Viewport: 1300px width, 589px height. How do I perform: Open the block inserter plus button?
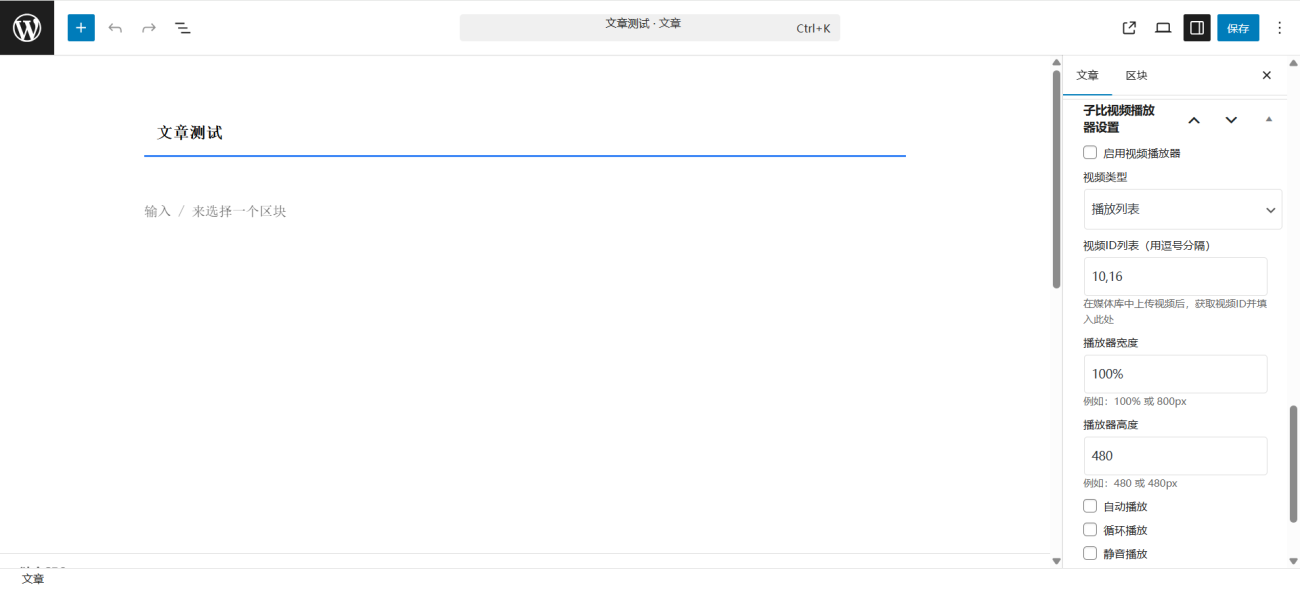coord(81,28)
